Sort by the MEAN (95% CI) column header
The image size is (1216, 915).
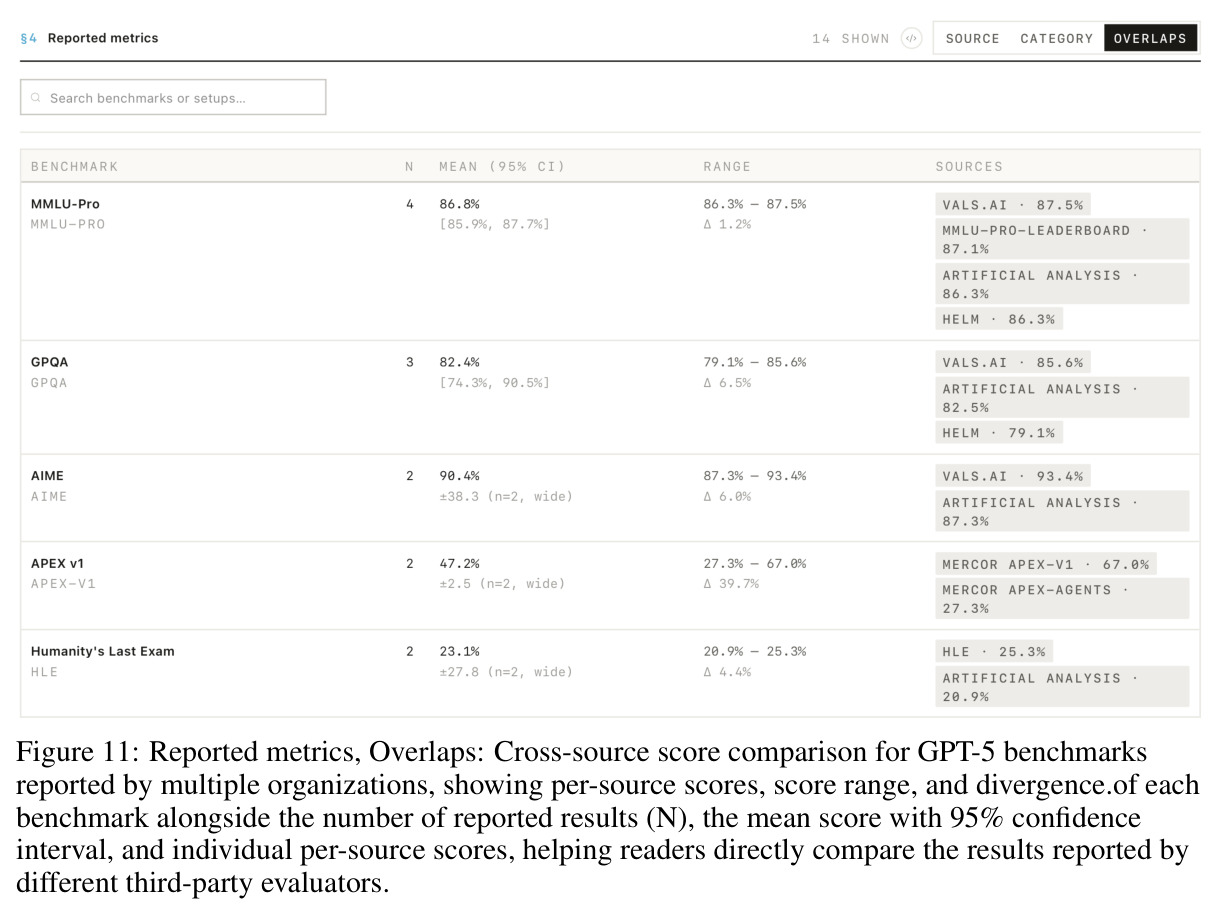(x=502, y=166)
